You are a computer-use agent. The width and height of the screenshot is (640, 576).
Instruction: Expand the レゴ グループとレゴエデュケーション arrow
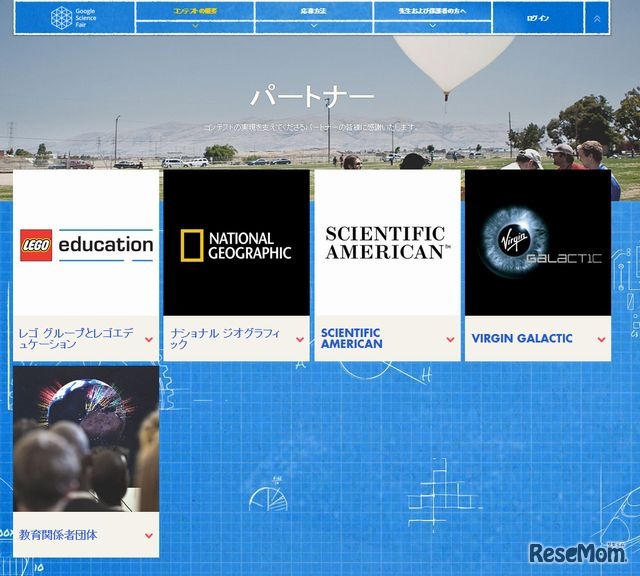(x=149, y=339)
